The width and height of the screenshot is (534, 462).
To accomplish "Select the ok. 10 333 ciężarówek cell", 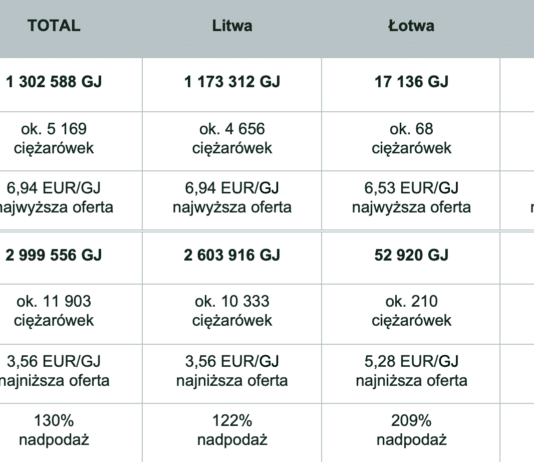I will pyautogui.click(x=232, y=311).
